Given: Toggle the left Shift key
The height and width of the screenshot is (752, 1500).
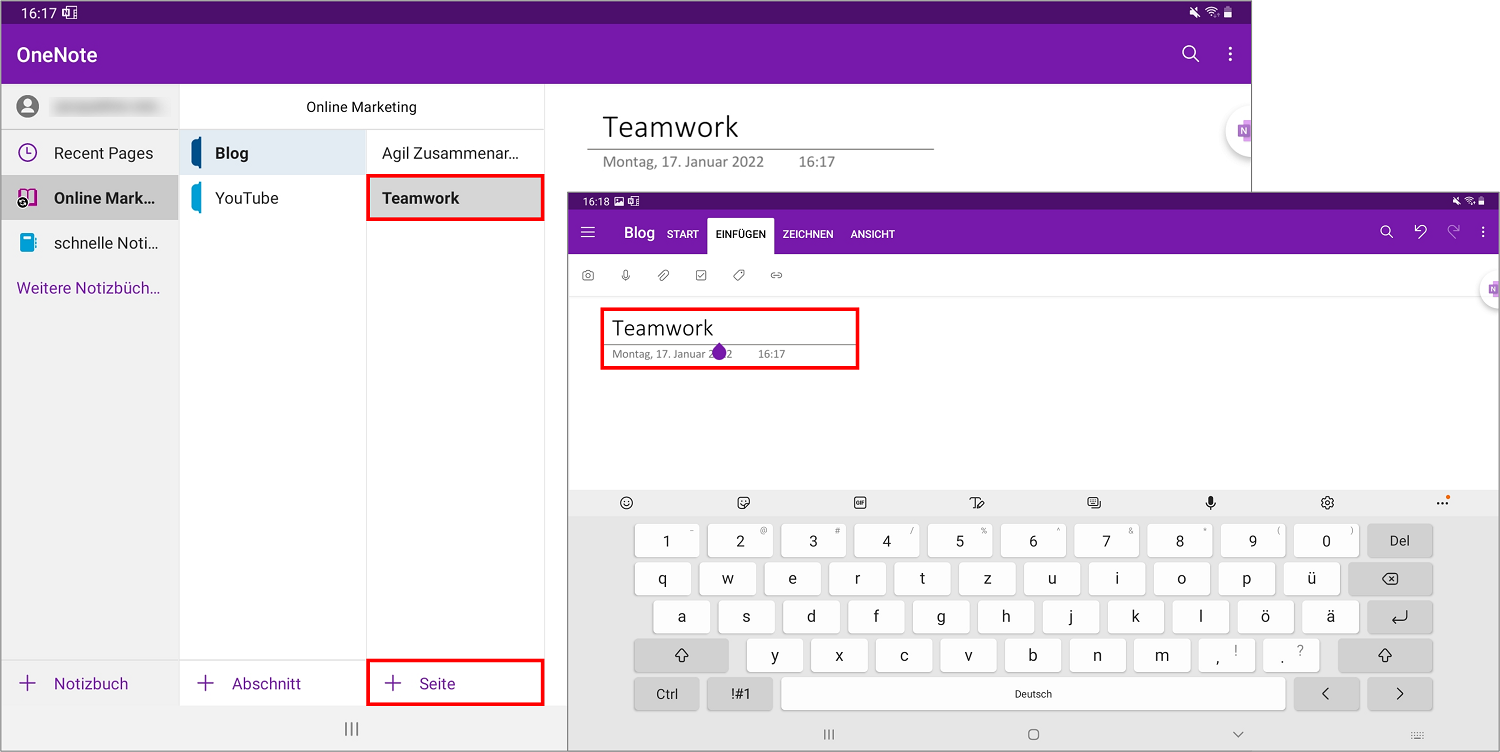Looking at the screenshot, I should pos(682,656).
